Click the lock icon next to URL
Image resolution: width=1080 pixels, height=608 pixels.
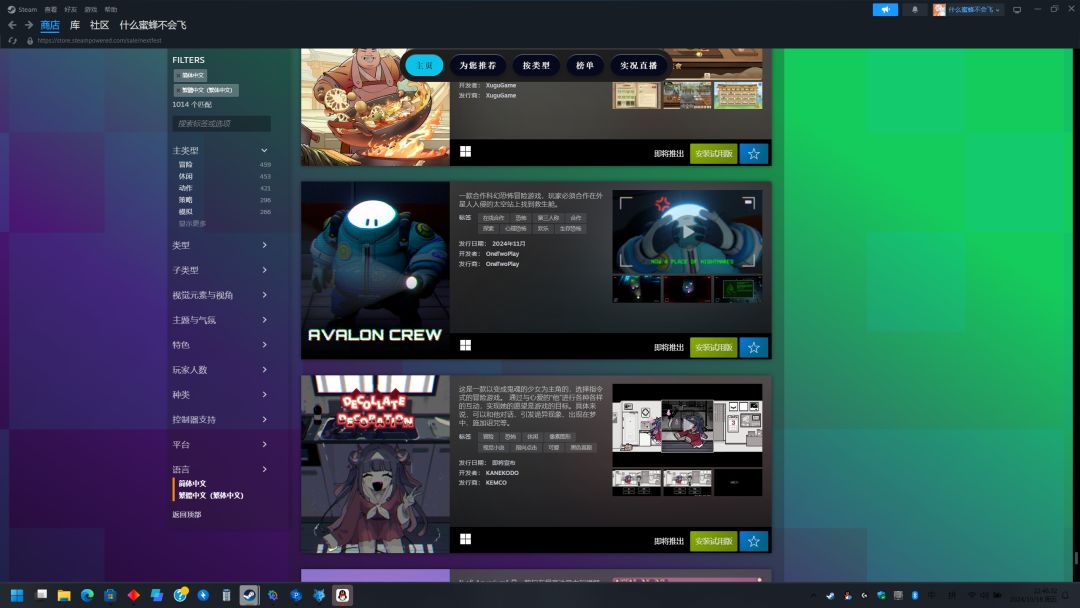tap(30, 41)
